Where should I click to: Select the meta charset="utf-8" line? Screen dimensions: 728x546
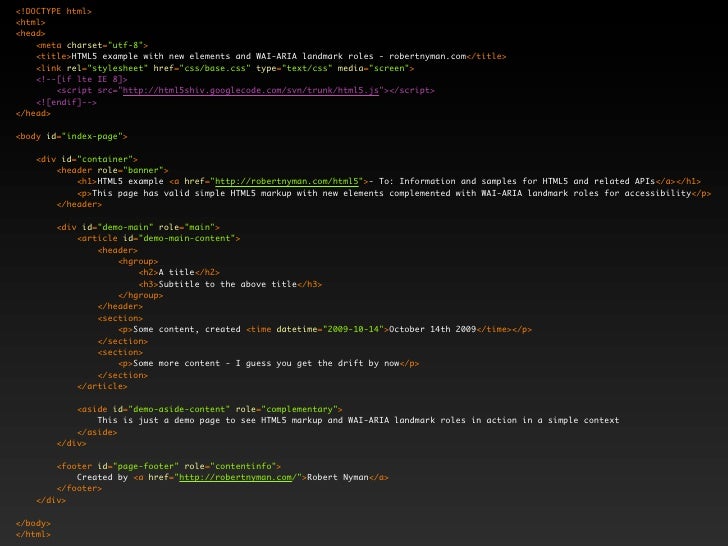92,46
